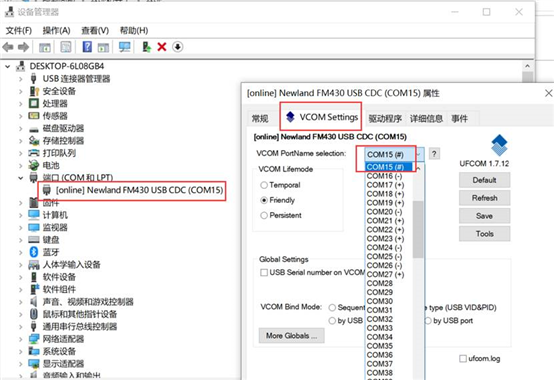Viewport: 554px width, 380px height.
Task: Click the 键盘 keyboard icon
Action: (34, 240)
